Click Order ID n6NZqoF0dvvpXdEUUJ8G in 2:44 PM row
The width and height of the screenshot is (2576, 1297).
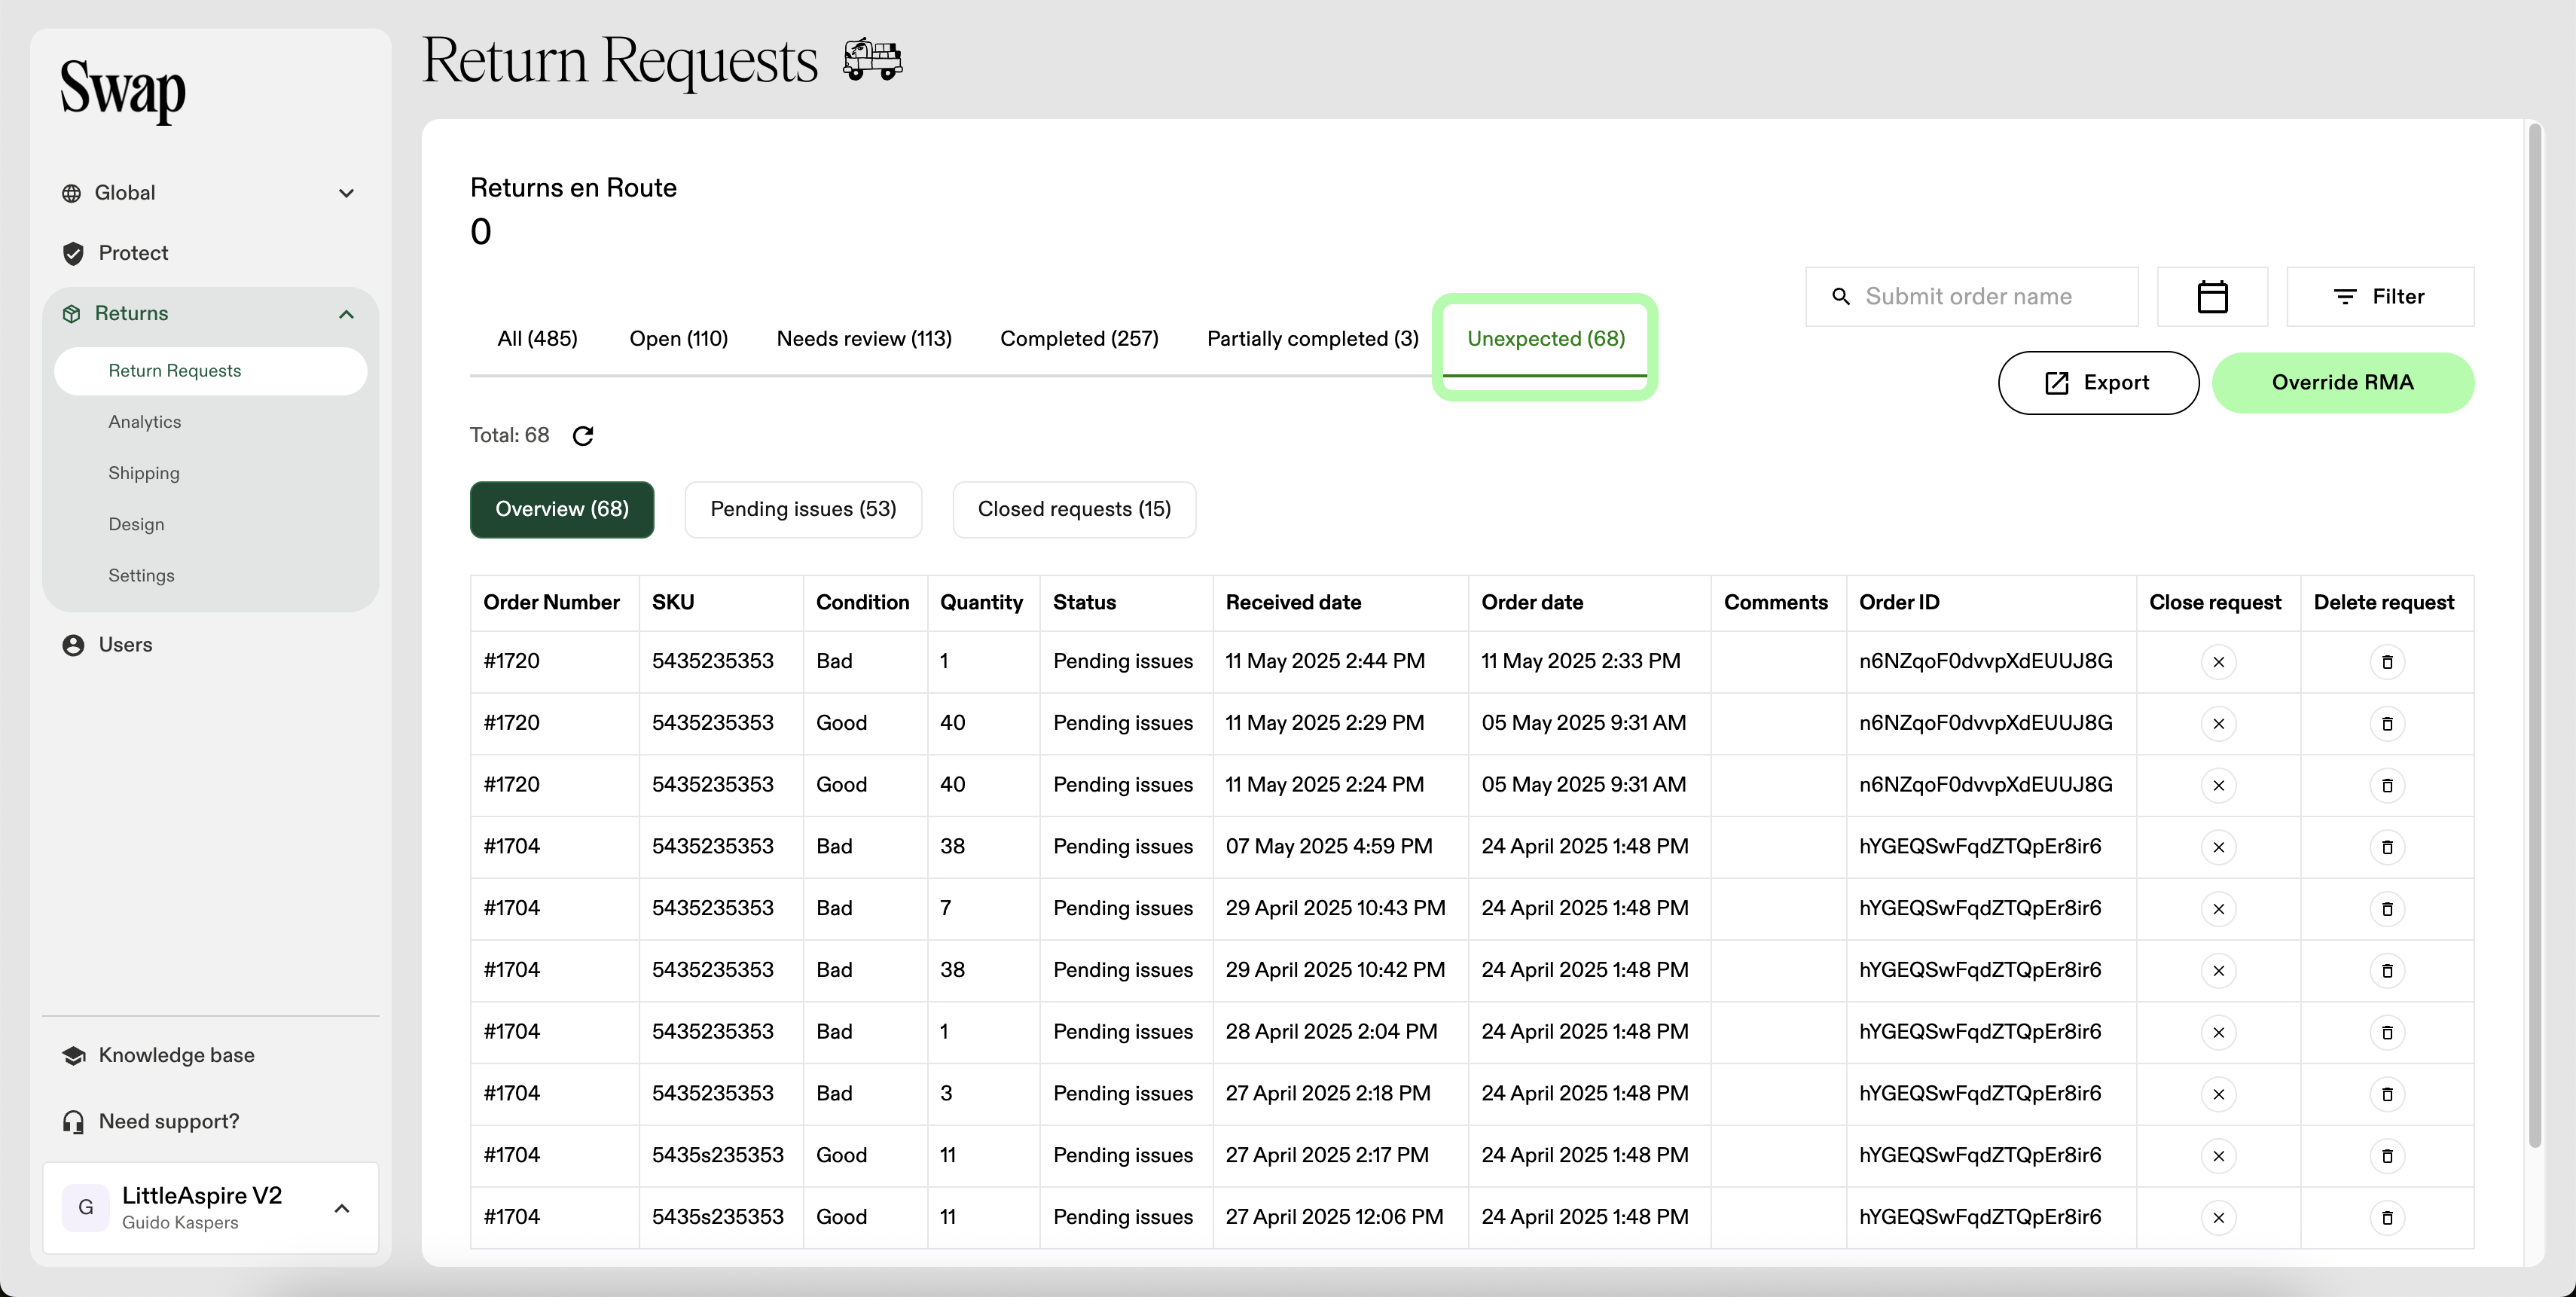[1985, 661]
